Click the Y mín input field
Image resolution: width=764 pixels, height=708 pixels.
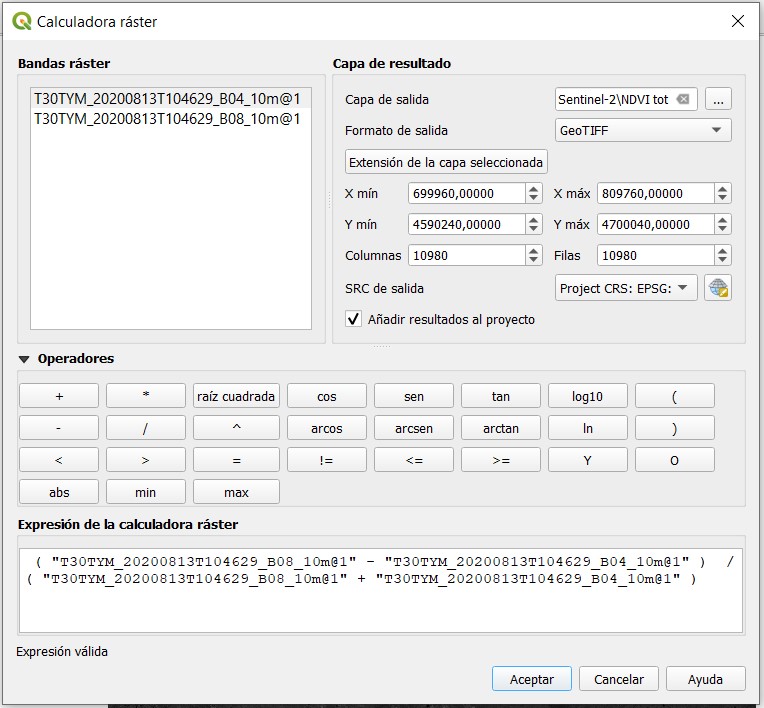click(x=467, y=224)
